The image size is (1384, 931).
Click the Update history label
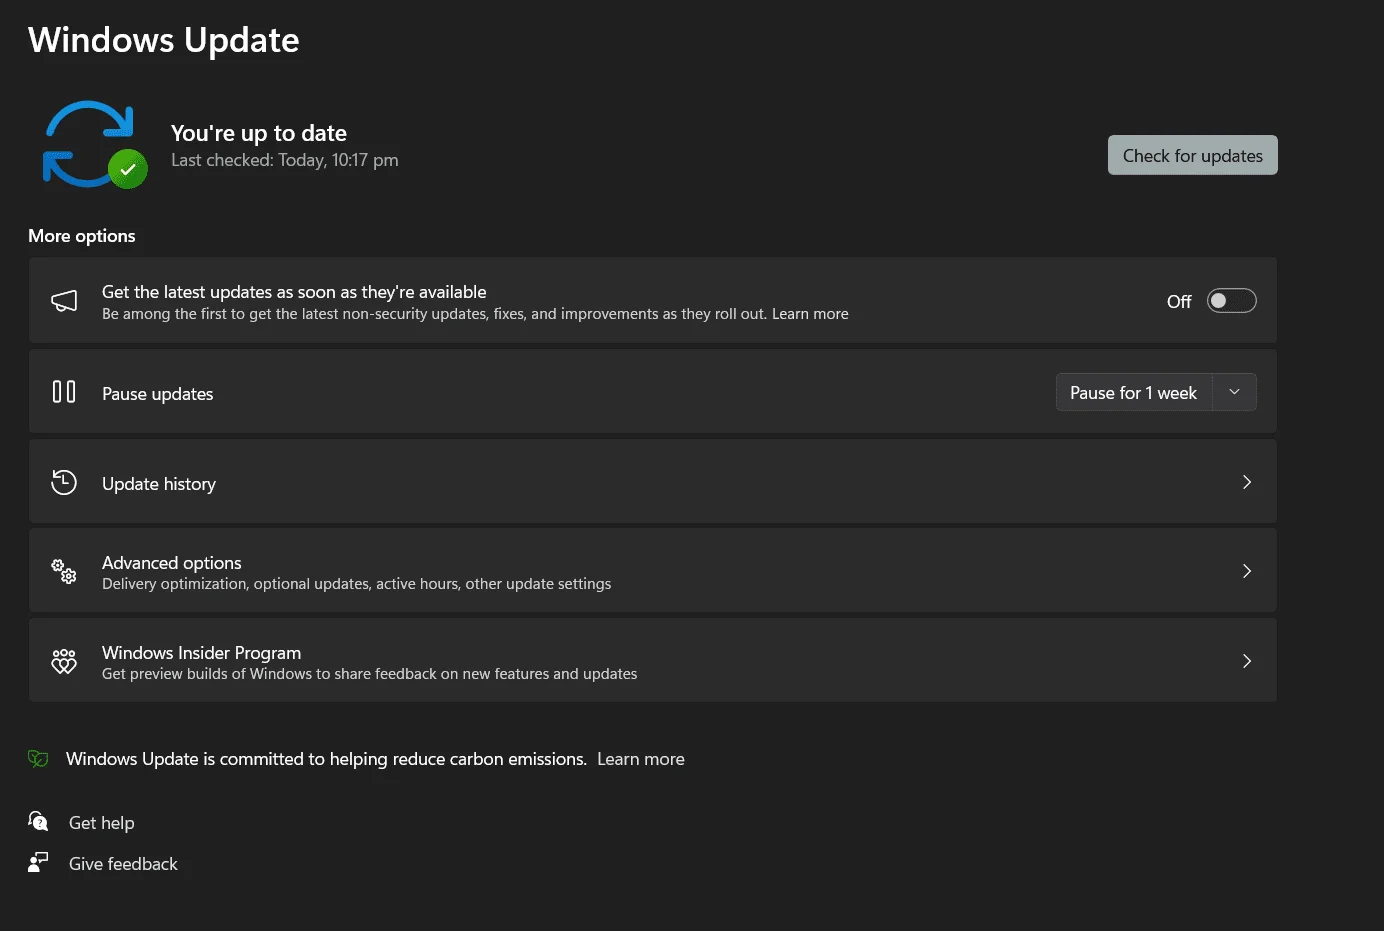[x=159, y=484]
